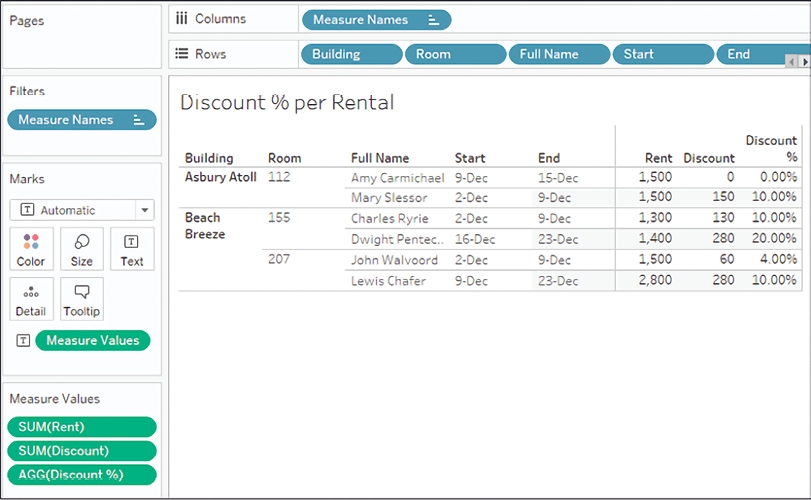Open the Size marks card

tap(82, 249)
